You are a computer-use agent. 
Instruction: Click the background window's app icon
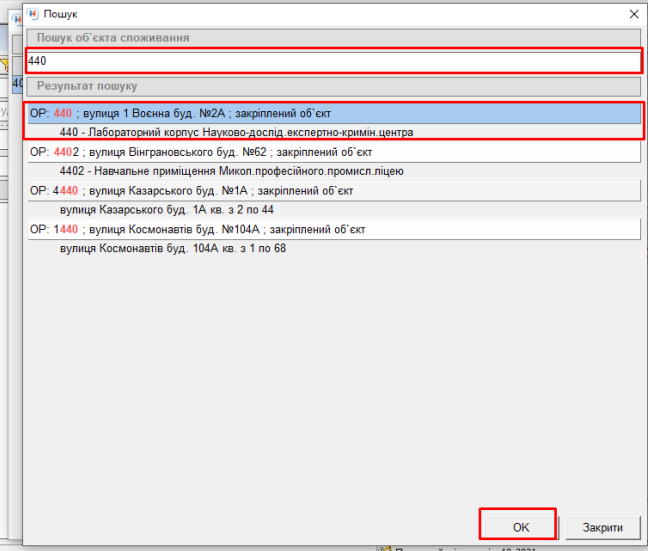(x=15, y=18)
